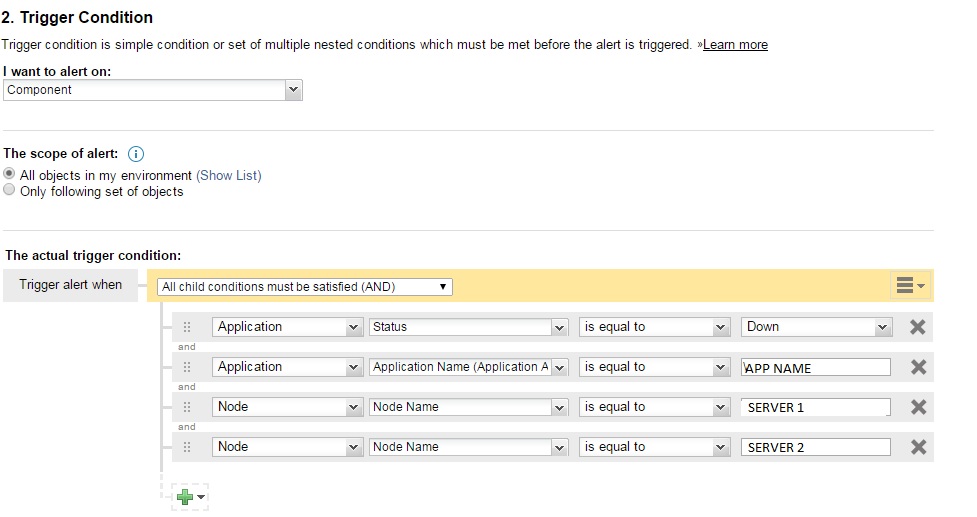Grab the drag handle of the Status row
This screenshot has width=977, height=517.
tap(187, 327)
